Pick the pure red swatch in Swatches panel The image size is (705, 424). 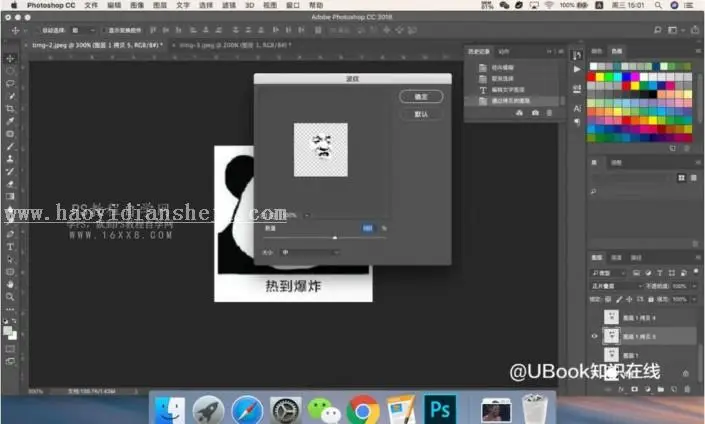[x=591, y=77]
